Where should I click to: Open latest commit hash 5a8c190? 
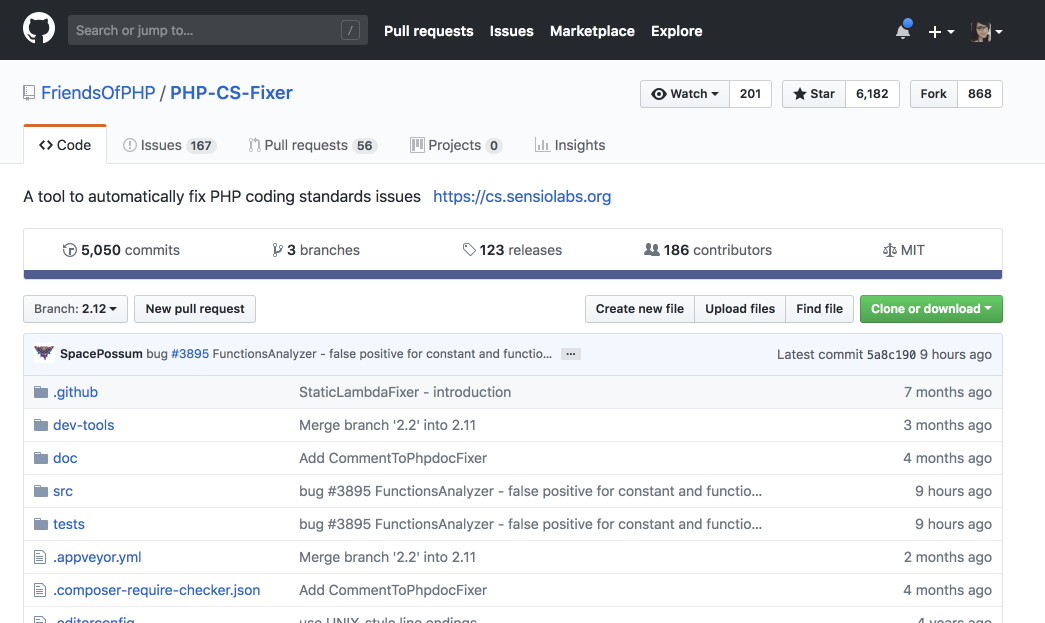pyautogui.click(x=891, y=354)
